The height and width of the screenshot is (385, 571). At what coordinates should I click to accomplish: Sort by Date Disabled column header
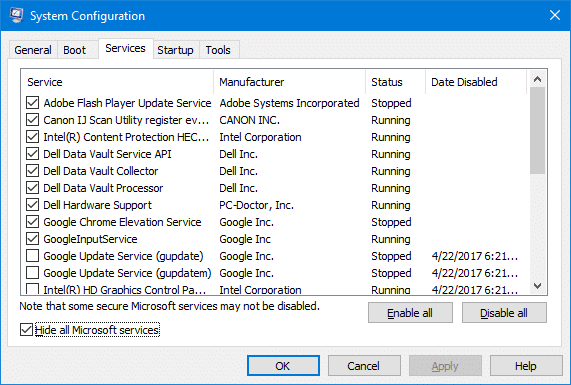point(476,82)
